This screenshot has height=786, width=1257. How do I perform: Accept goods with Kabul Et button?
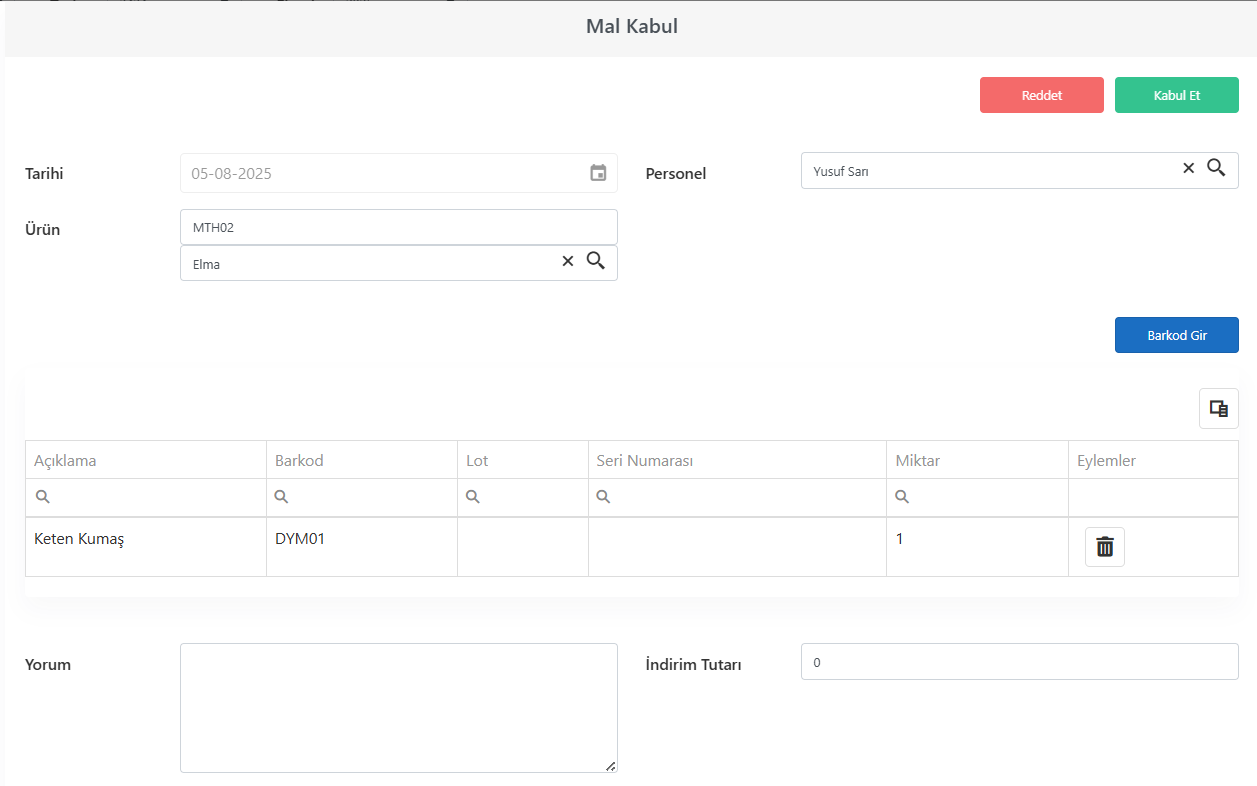click(x=1177, y=95)
